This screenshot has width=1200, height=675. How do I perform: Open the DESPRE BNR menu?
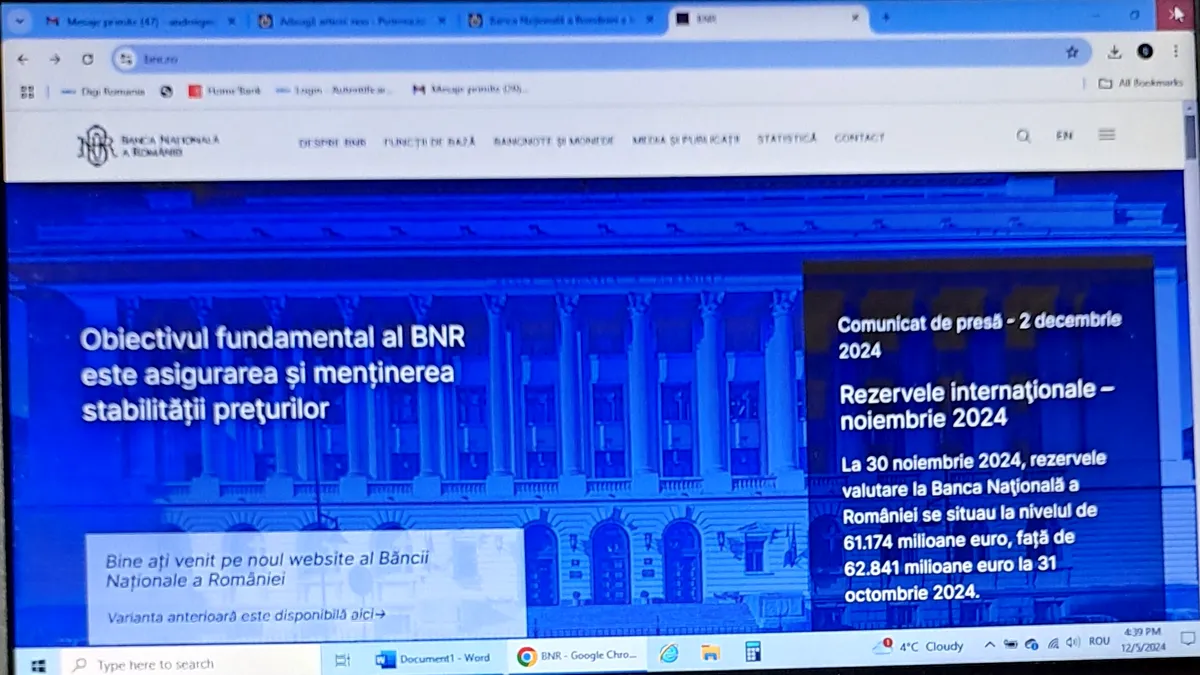pyautogui.click(x=332, y=142)
